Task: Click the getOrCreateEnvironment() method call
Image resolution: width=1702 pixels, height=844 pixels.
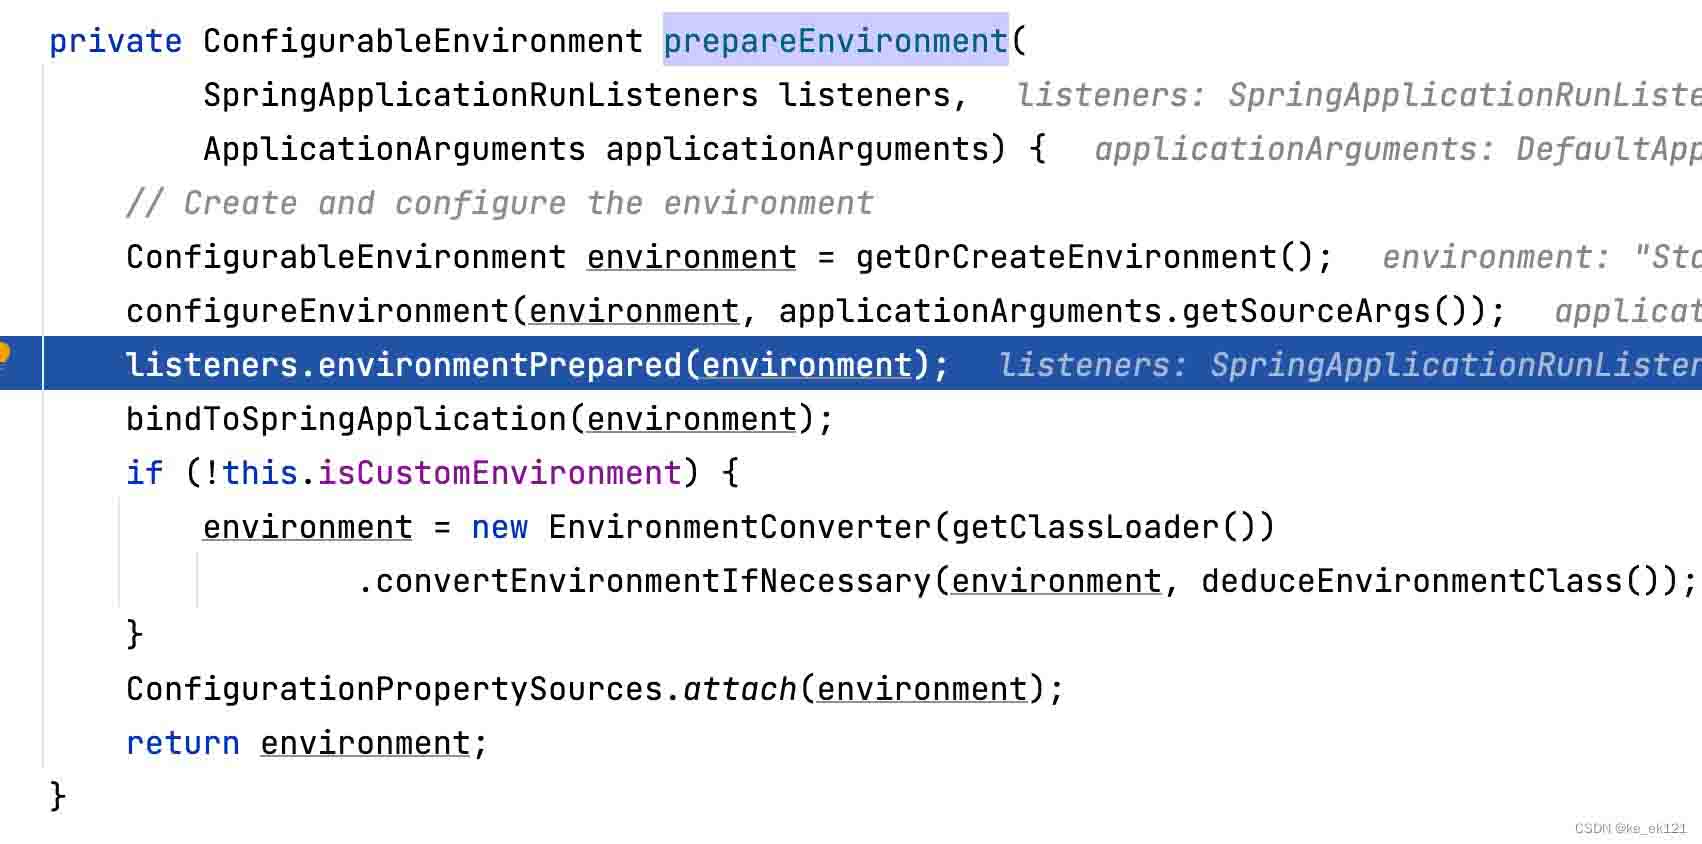Action: tap(1082, 257)
